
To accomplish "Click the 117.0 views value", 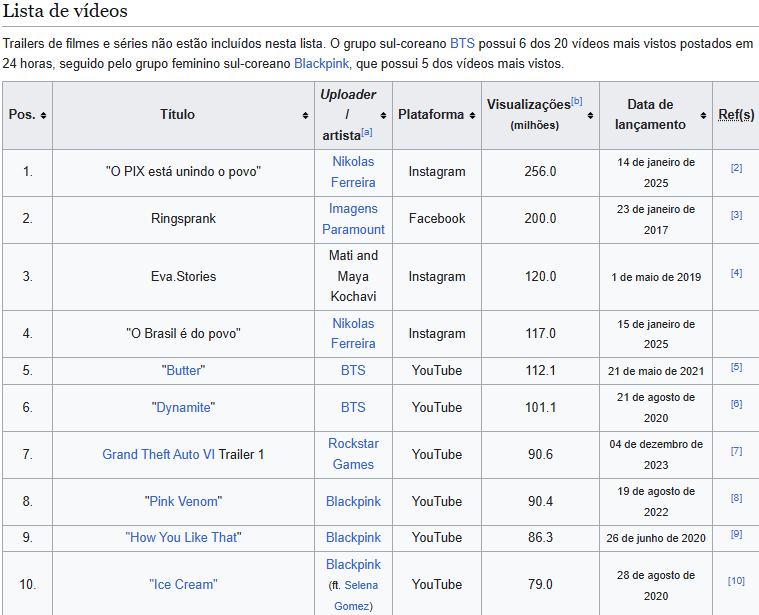I will (x=540, y=333).
